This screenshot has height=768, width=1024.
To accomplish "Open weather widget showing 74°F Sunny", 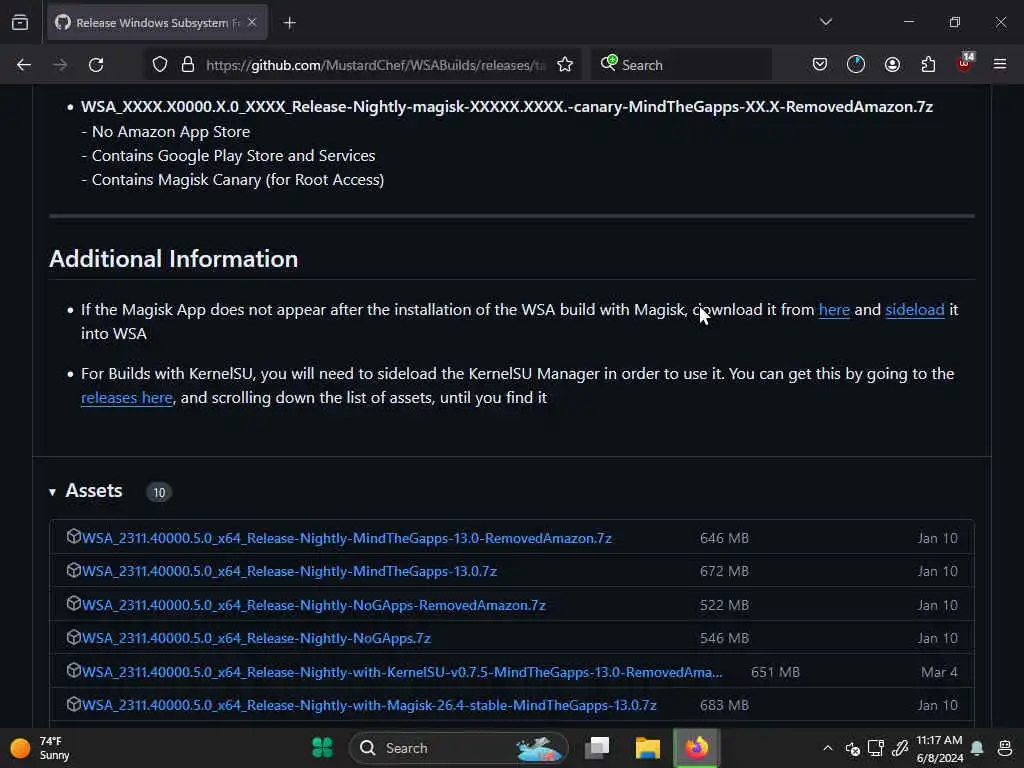I will 40,748.
